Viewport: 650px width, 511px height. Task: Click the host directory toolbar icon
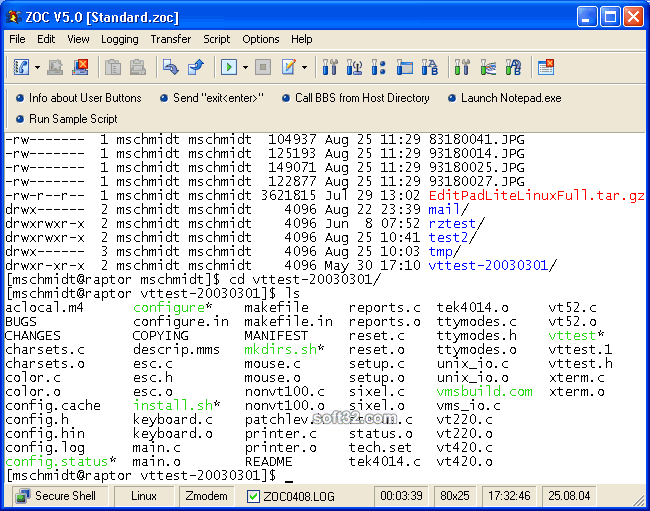point(20,67)
